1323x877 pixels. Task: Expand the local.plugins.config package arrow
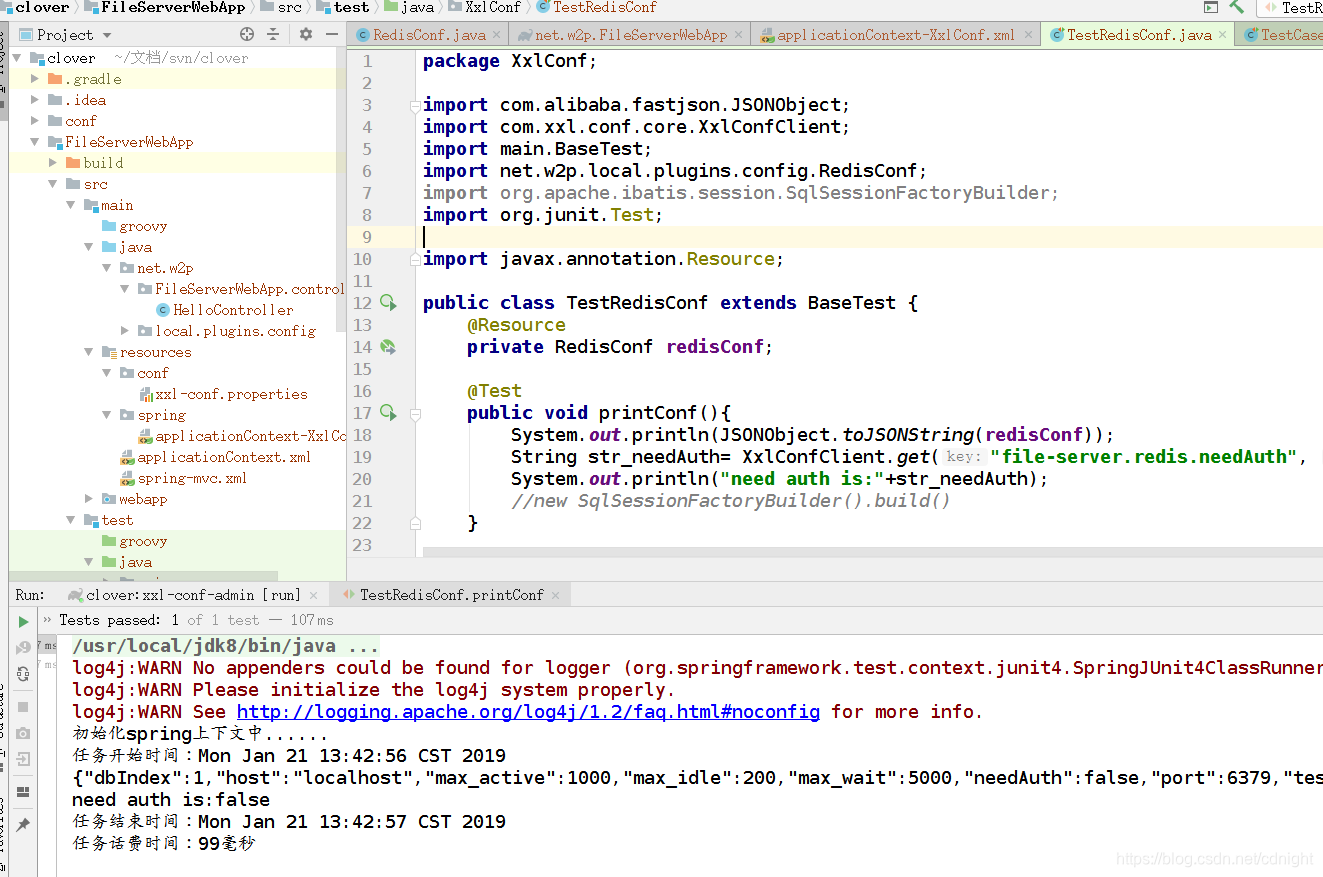coord(125,331)
